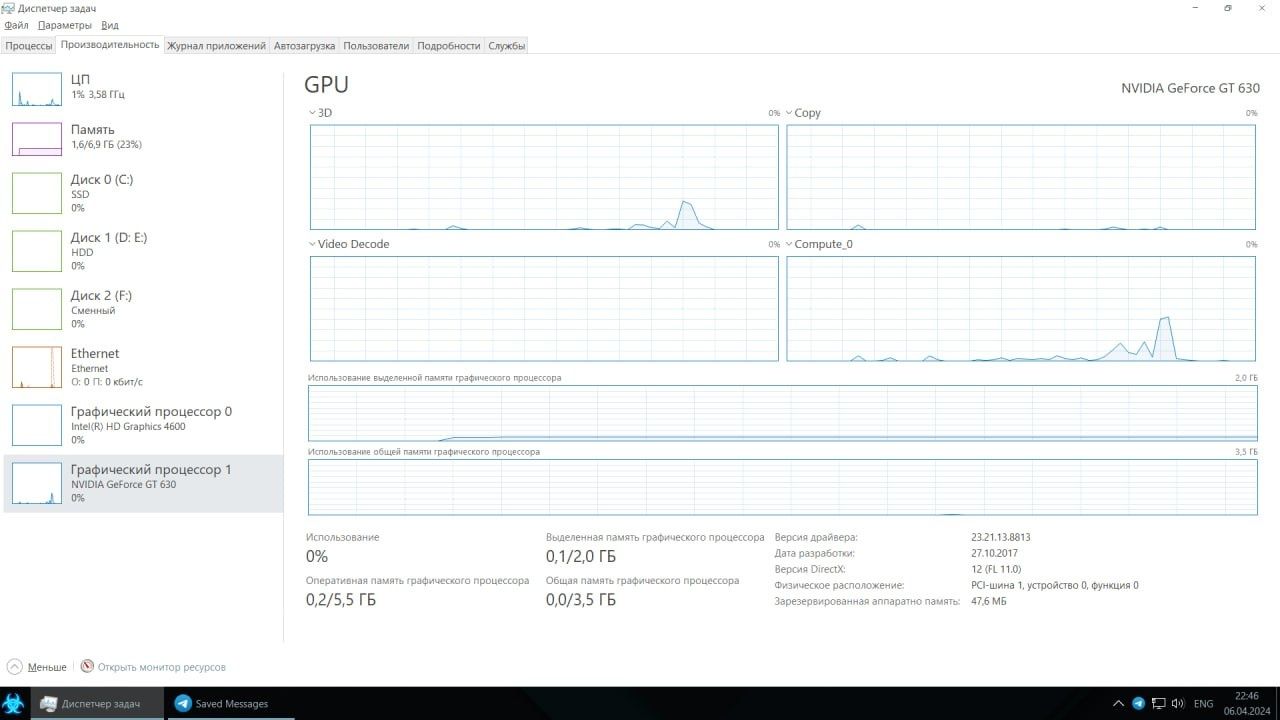Click GPU memory value 0,2/5,5 ГБ

pos(341,600)
